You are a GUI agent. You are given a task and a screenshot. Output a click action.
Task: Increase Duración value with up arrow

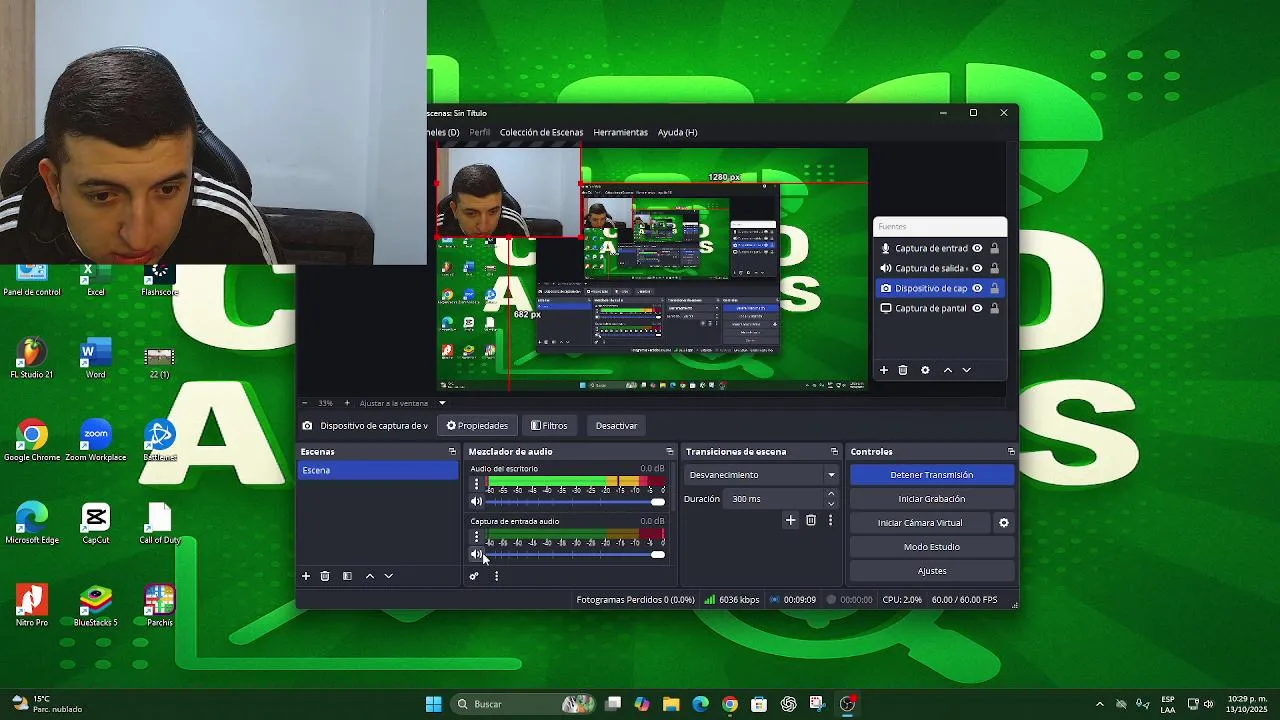(831, 494)
